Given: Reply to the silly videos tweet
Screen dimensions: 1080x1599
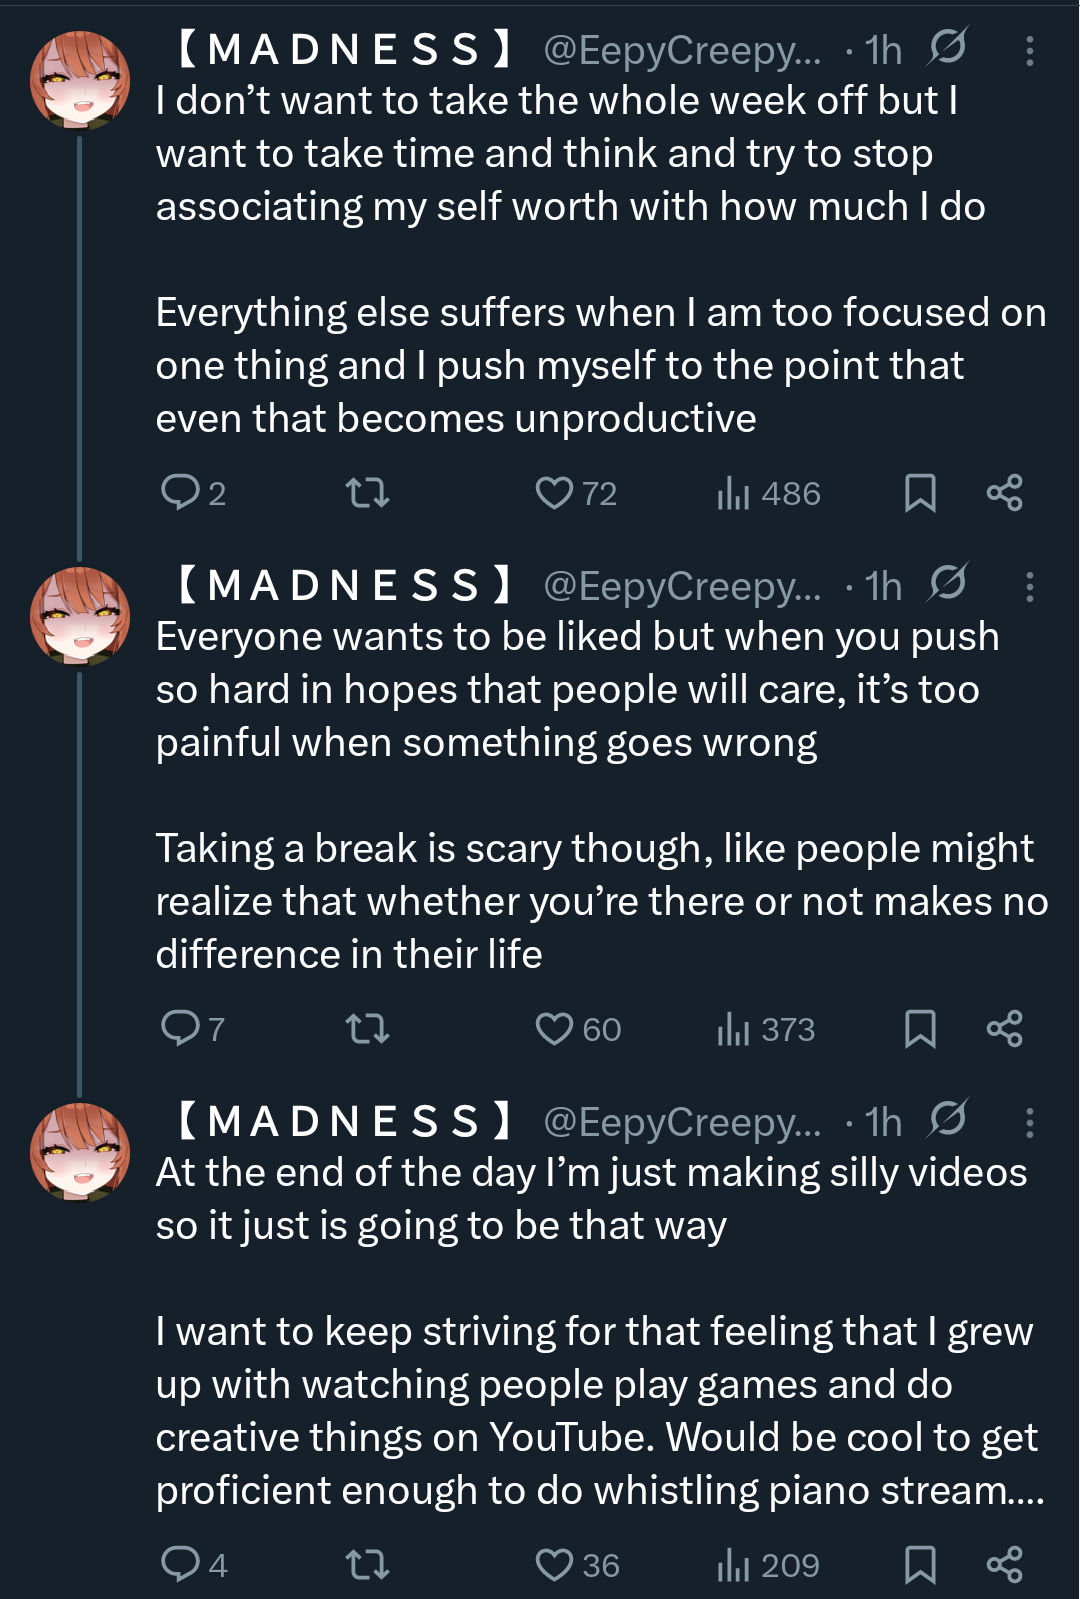Looking at the screenshot, I should click(x=181, y=1564).
